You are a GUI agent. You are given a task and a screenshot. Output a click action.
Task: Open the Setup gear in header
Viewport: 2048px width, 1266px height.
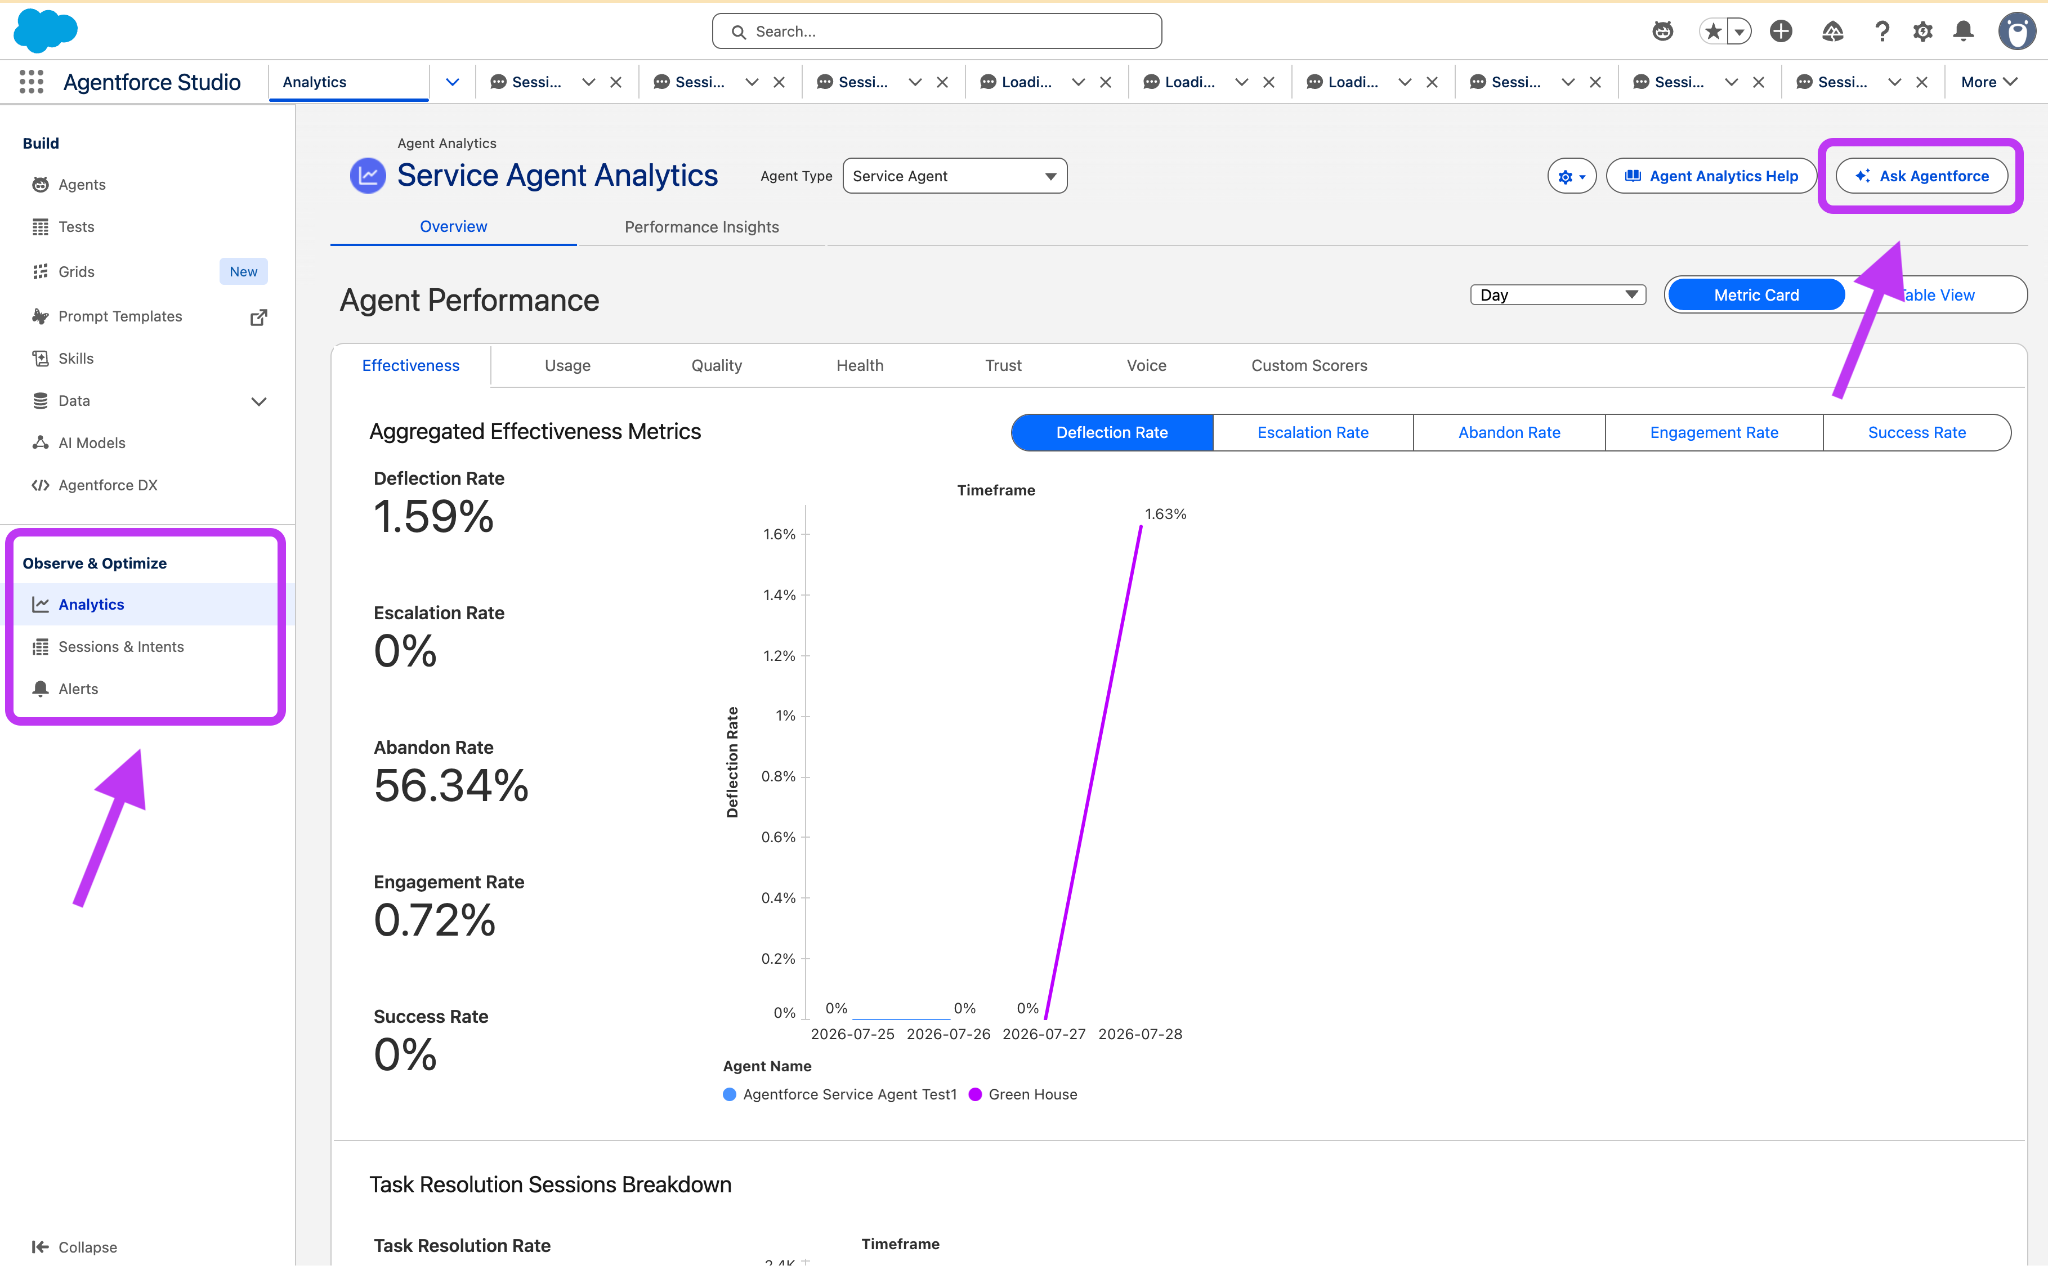click(1922, 31)
